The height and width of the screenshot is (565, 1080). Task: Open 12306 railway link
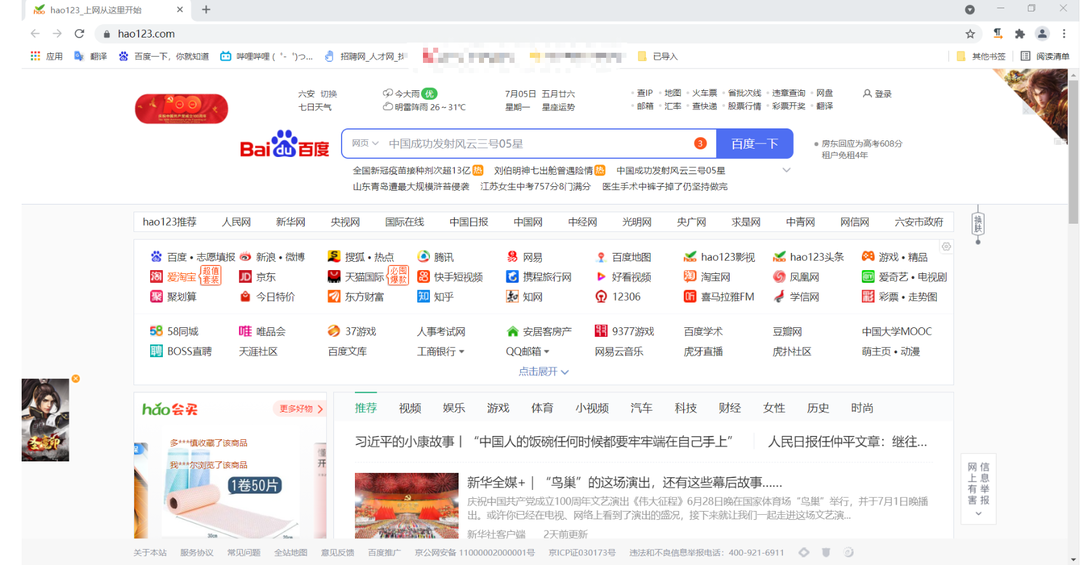click(618, 297)
